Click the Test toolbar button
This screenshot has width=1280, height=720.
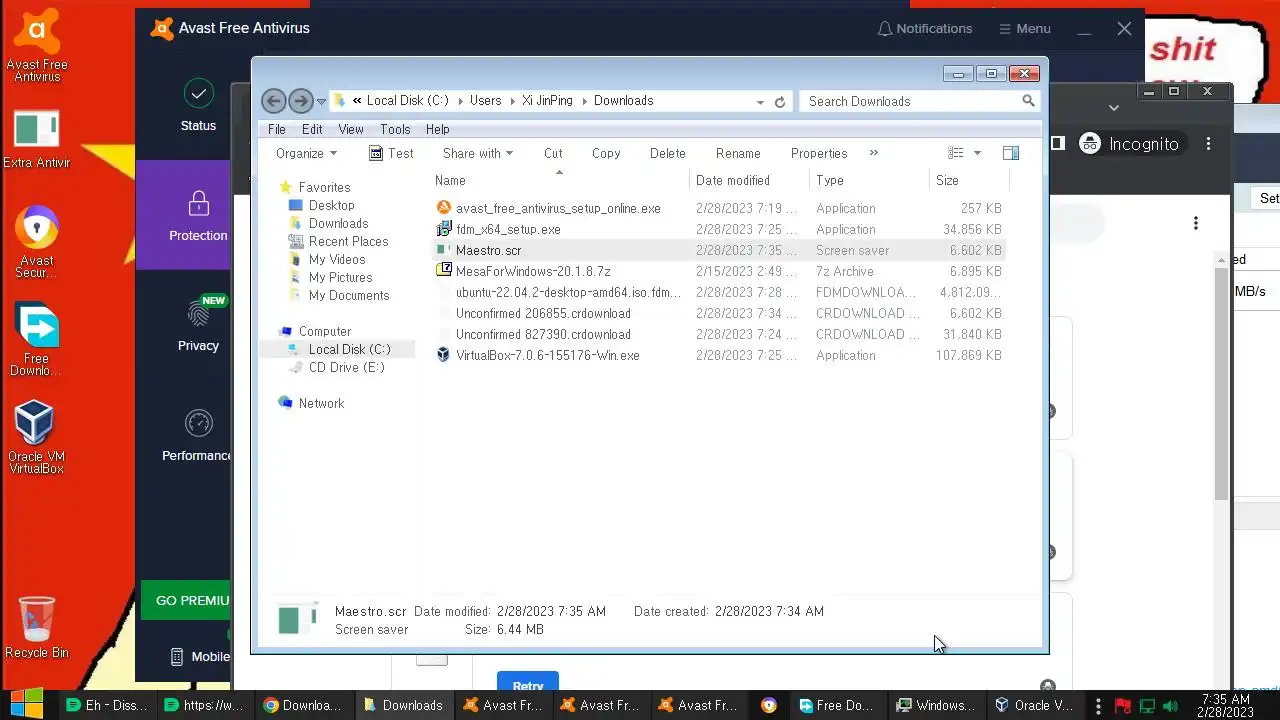click(391, 153)
